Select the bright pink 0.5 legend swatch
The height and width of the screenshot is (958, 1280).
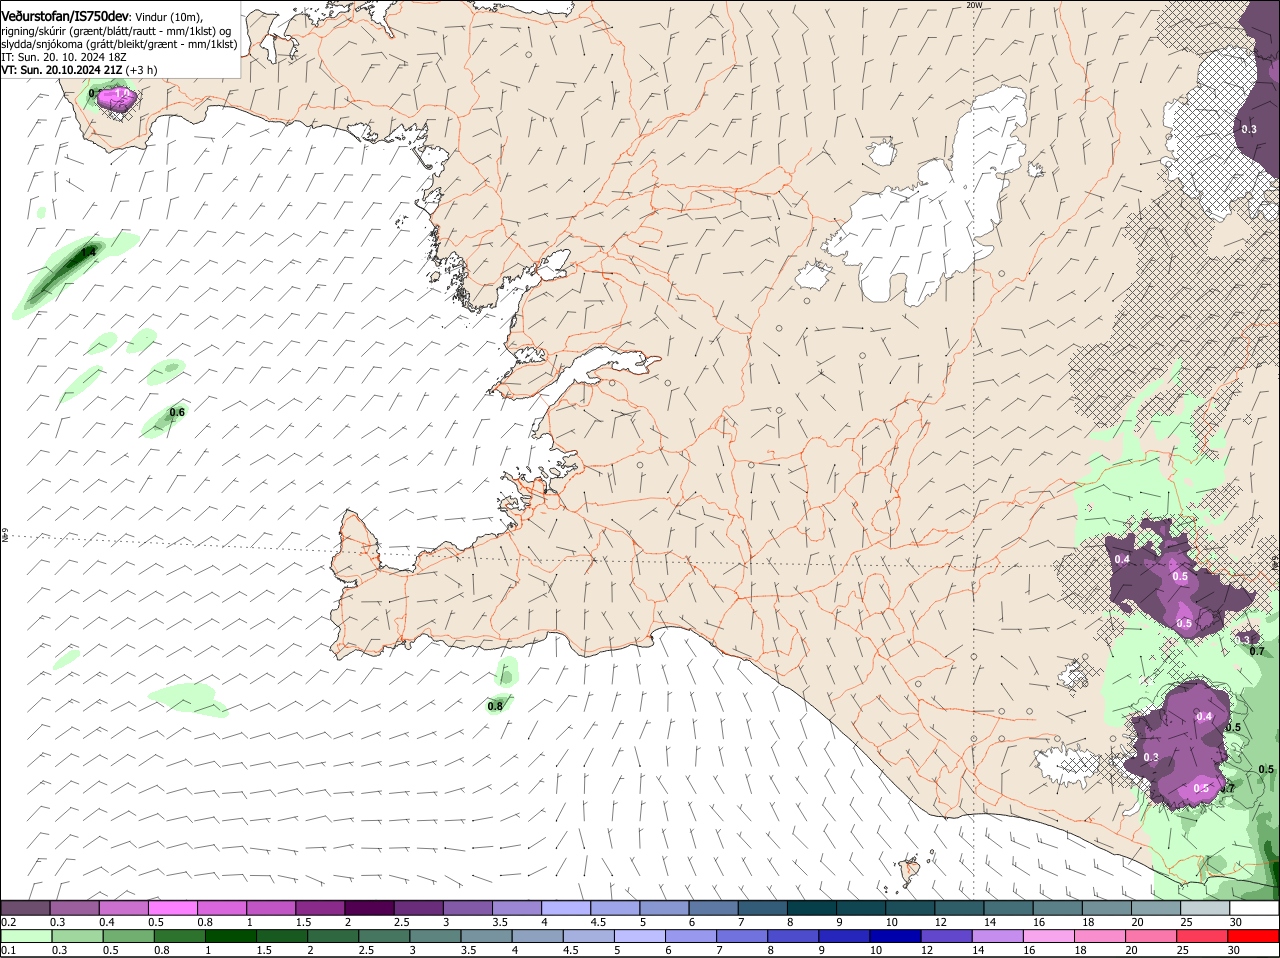coord(172,907)
